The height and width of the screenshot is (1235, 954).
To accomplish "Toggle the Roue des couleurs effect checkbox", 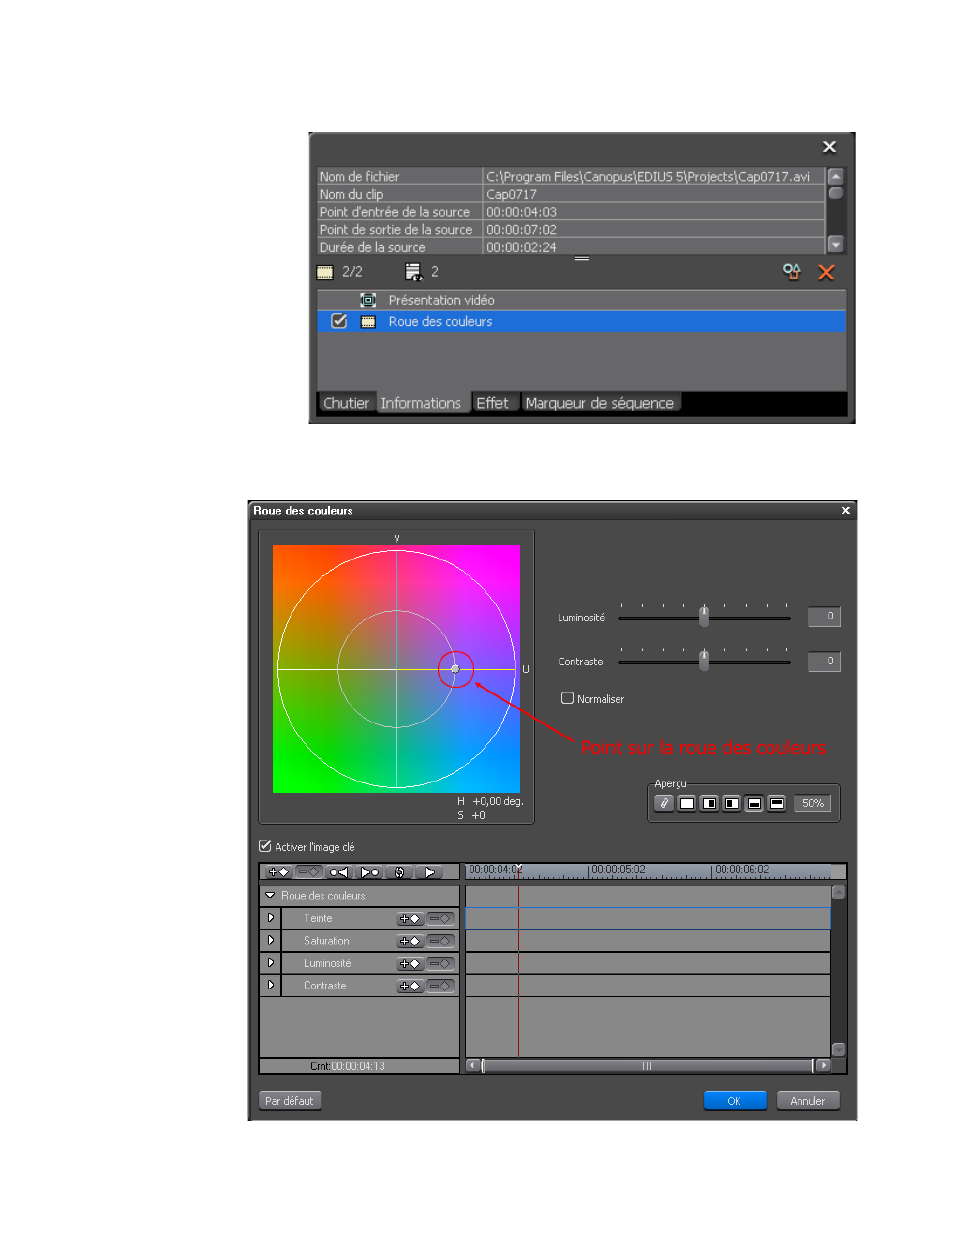I will (x=339, y=321).
